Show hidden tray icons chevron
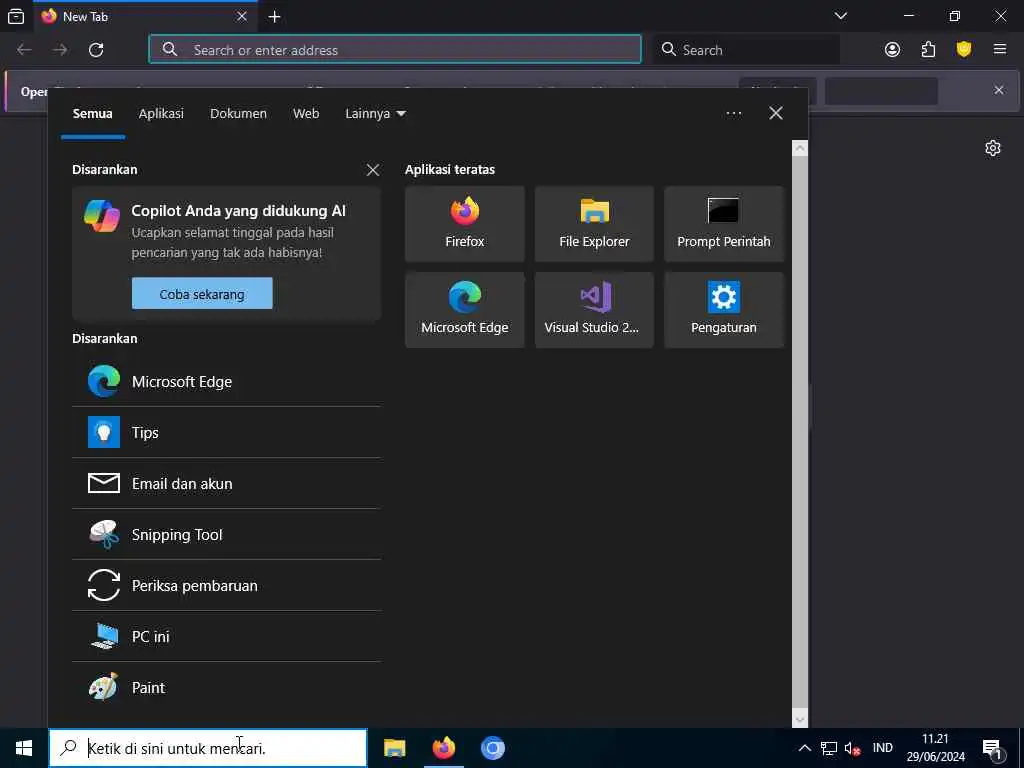This screenshot has width=1024, height=768. pos(805,748)
